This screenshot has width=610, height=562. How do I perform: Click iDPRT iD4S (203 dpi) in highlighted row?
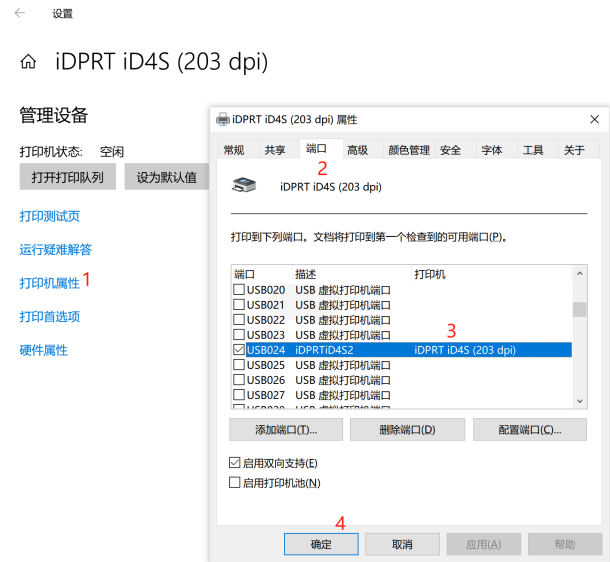pyautogui.click(x=465, y=350)
